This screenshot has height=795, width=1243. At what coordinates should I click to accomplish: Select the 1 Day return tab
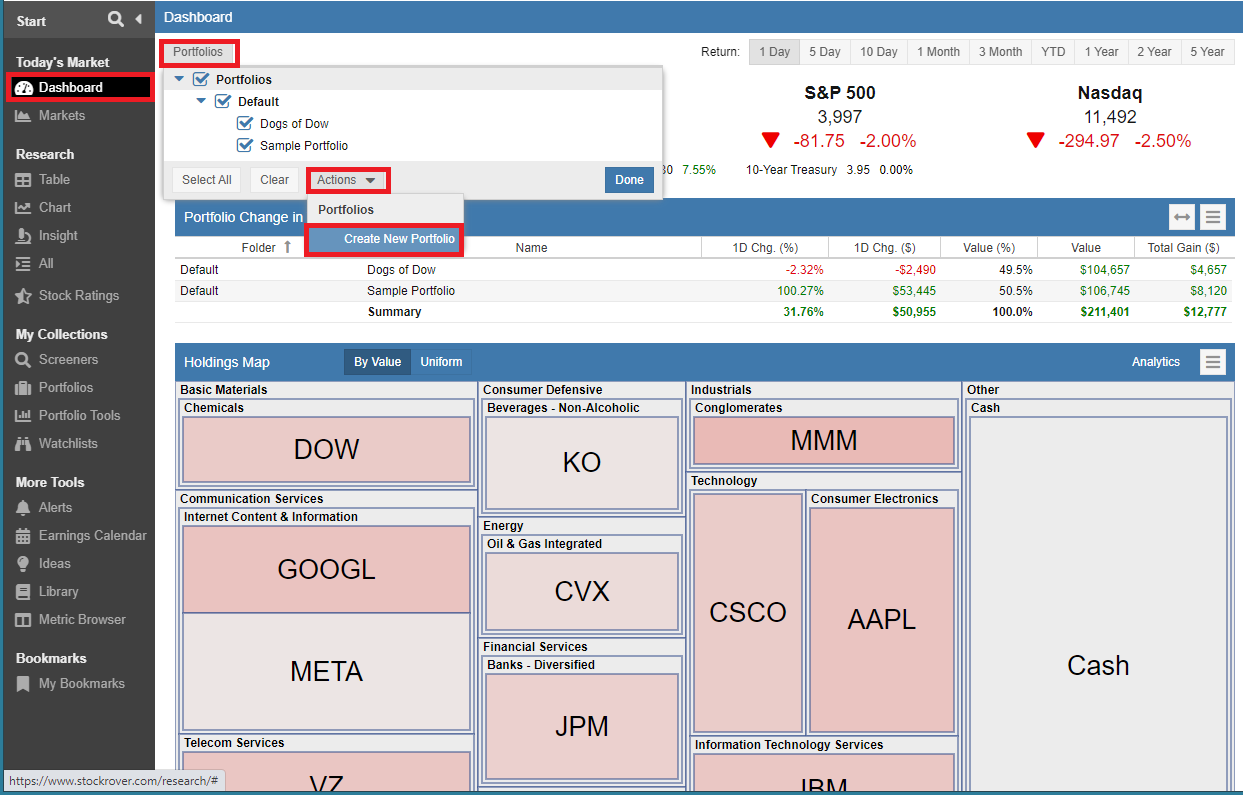[774, 52]
